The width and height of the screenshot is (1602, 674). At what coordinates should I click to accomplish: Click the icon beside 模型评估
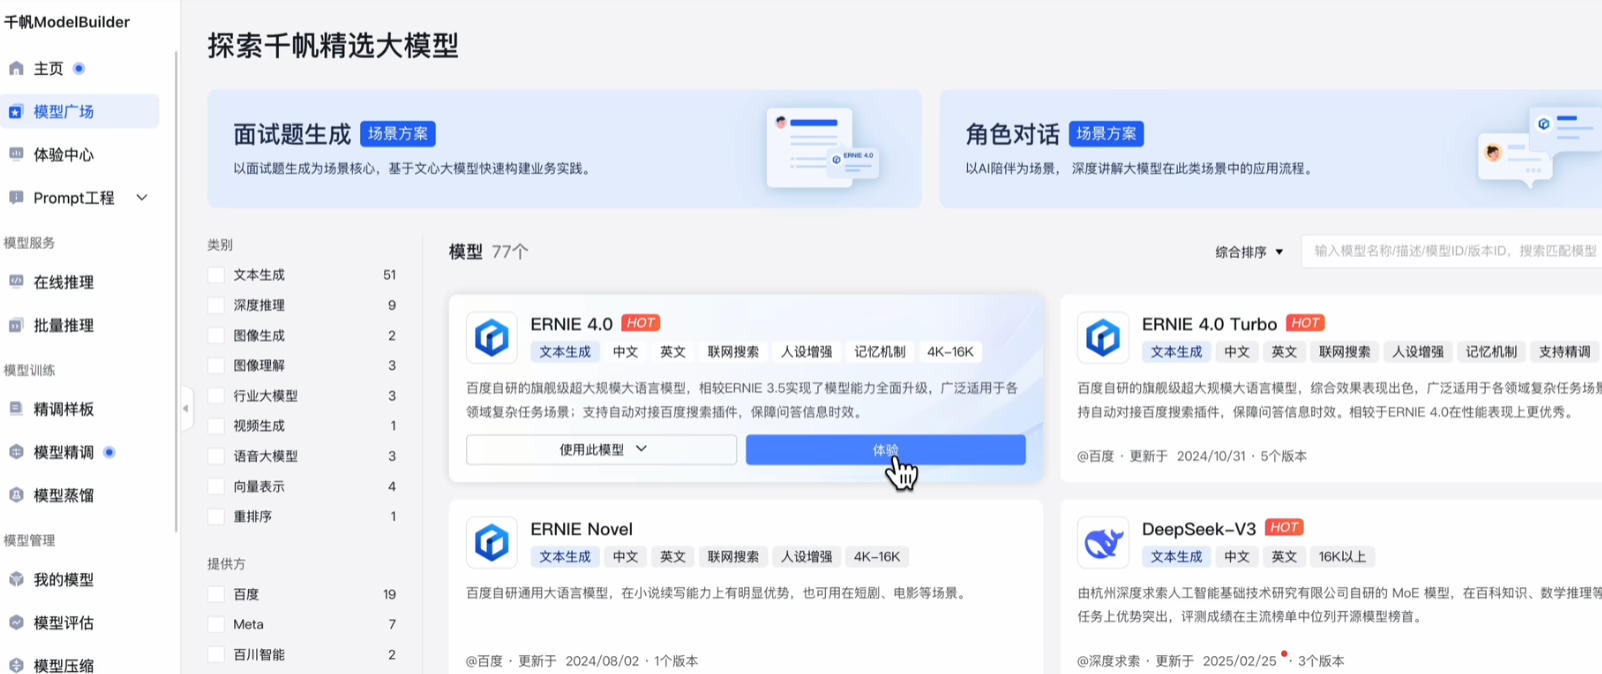16,622
